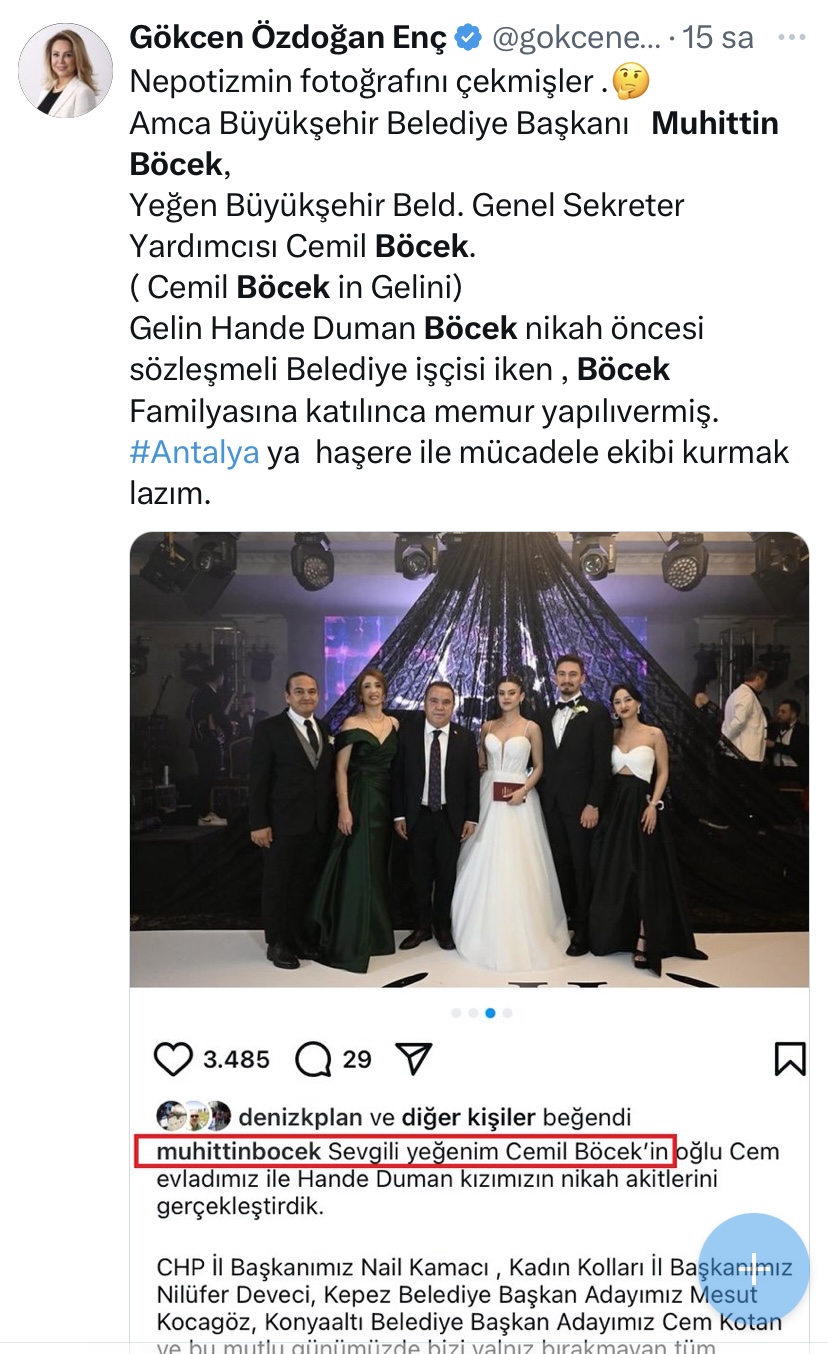Click the Gökcen Özdoğan Enç display name

point(288,39)
